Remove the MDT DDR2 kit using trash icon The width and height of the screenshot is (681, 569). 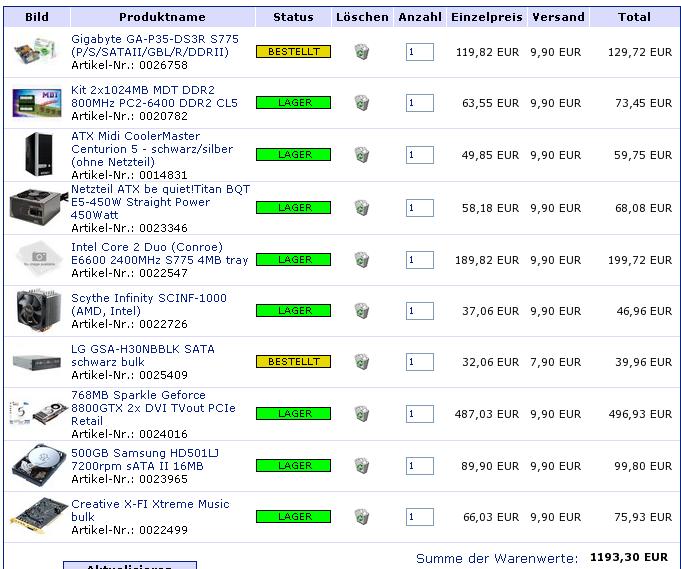coord(362,103)
